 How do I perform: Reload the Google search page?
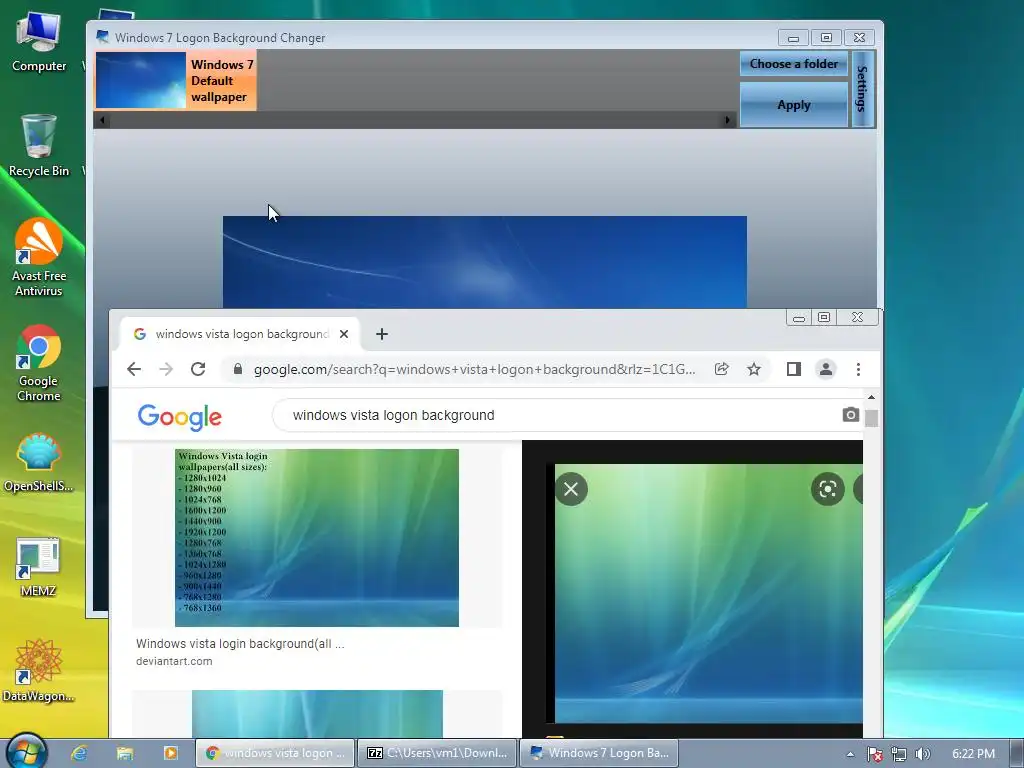coord(198,369)
